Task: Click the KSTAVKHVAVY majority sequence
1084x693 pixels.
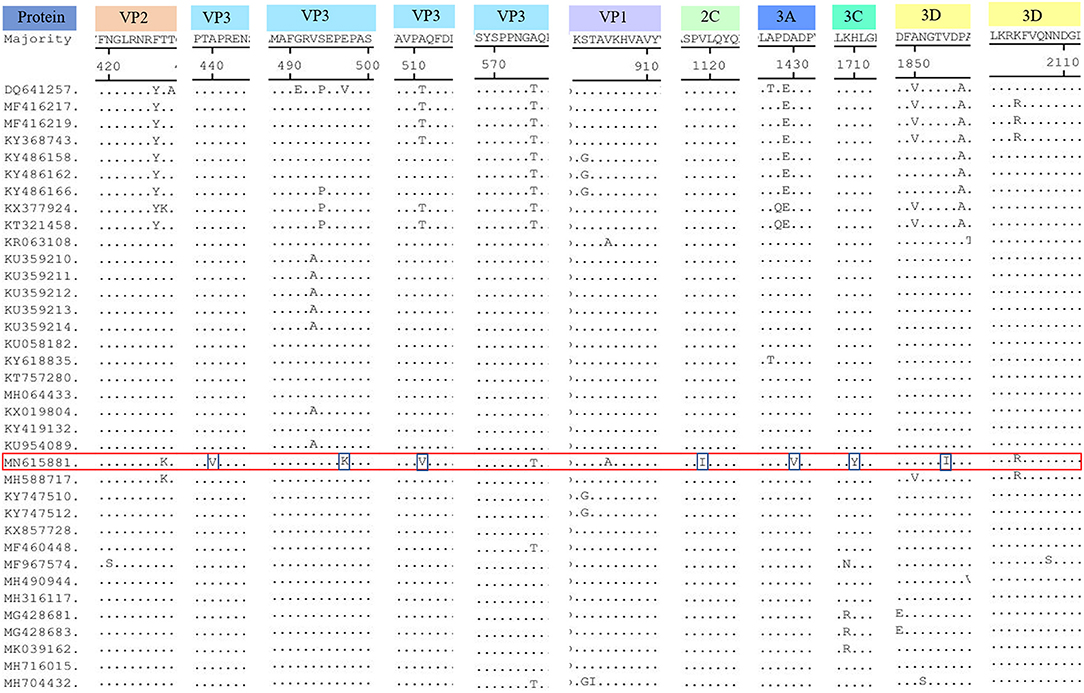Action: click(616, 40)
